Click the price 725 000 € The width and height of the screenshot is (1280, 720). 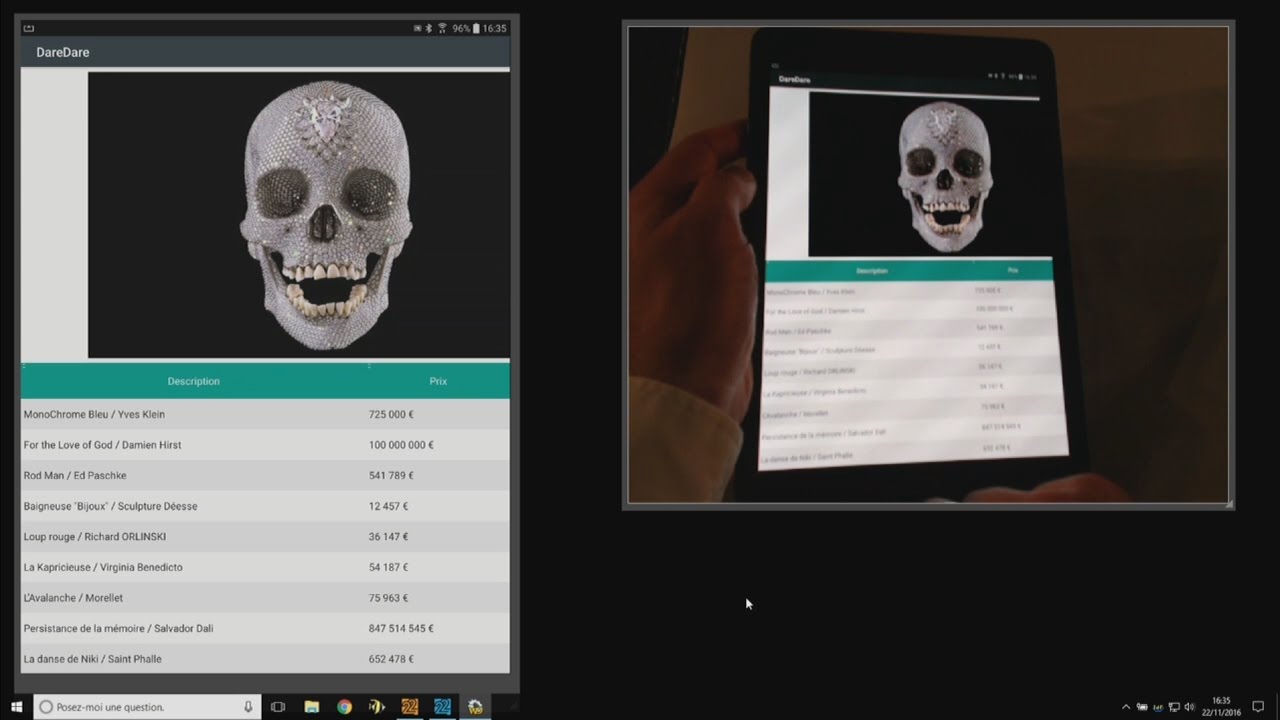click(391, 414)
